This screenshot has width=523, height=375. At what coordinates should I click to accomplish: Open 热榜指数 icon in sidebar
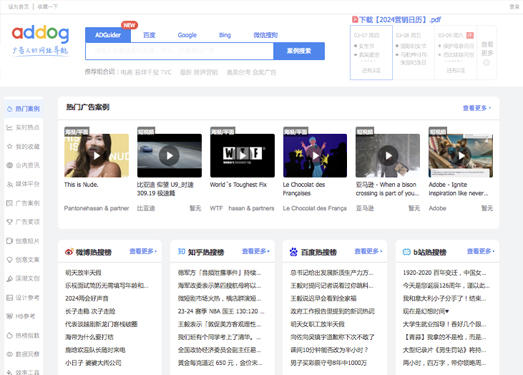[10, 335]
